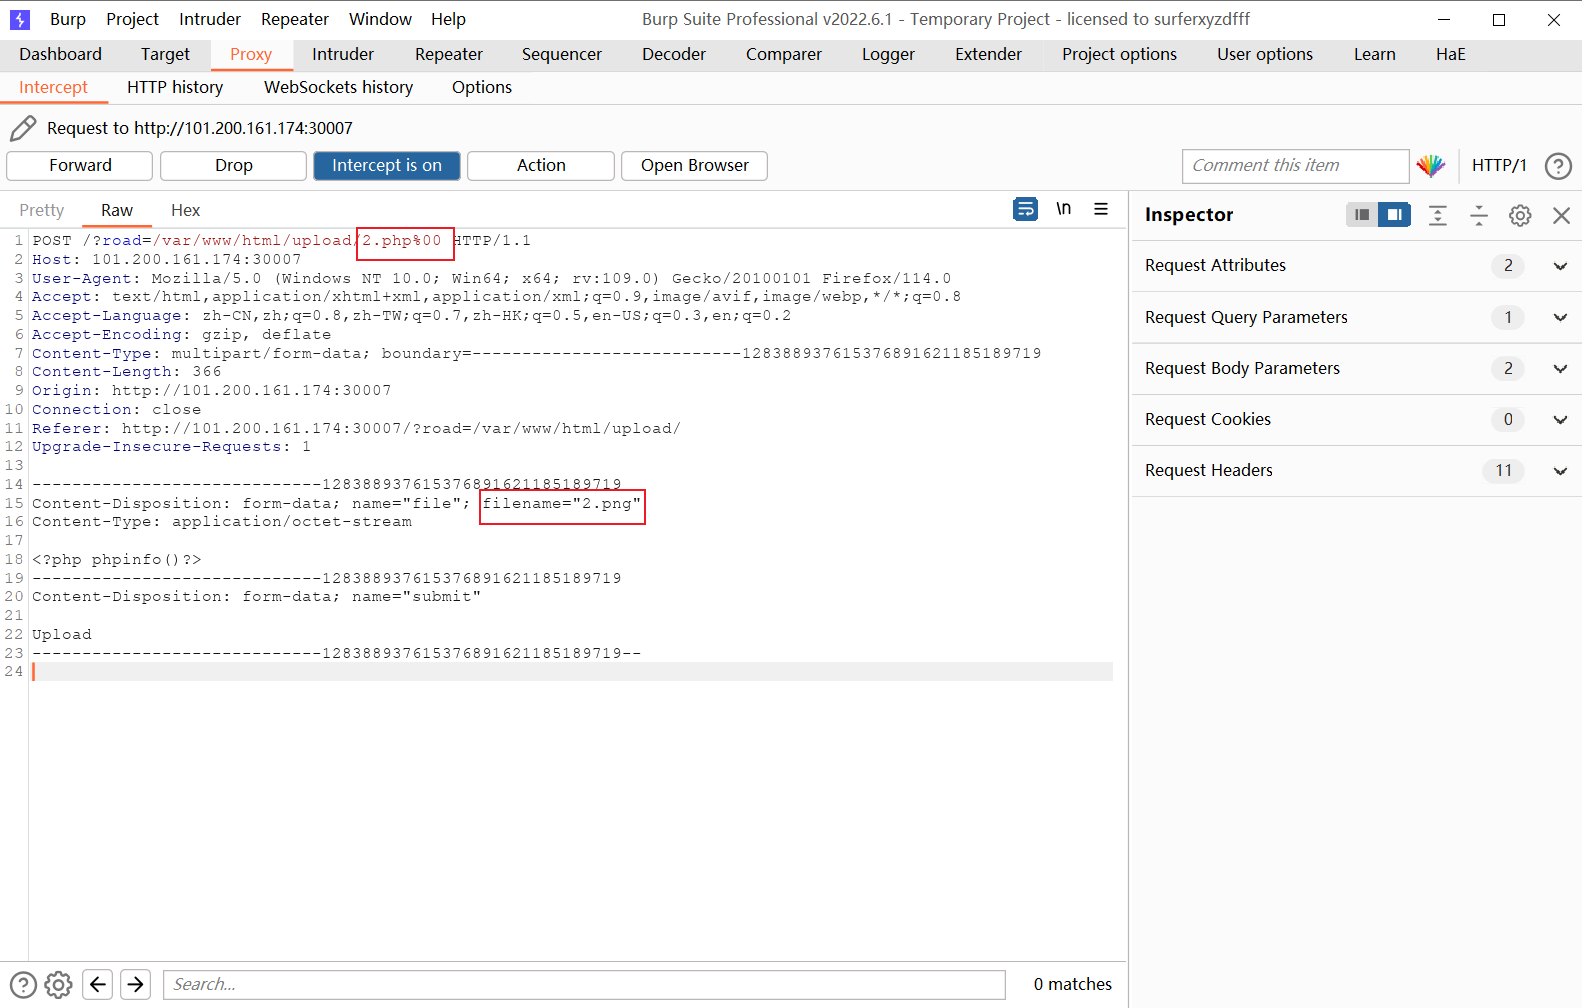Switch to the Extender tab
This screenshot has height=1008, width=1582.
989,54
